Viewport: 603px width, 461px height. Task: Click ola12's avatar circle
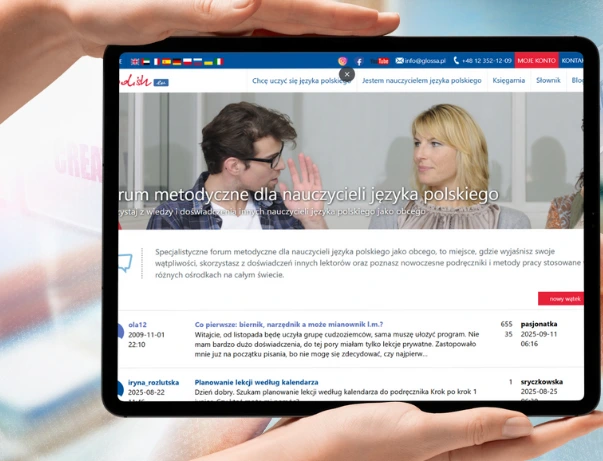120,332
